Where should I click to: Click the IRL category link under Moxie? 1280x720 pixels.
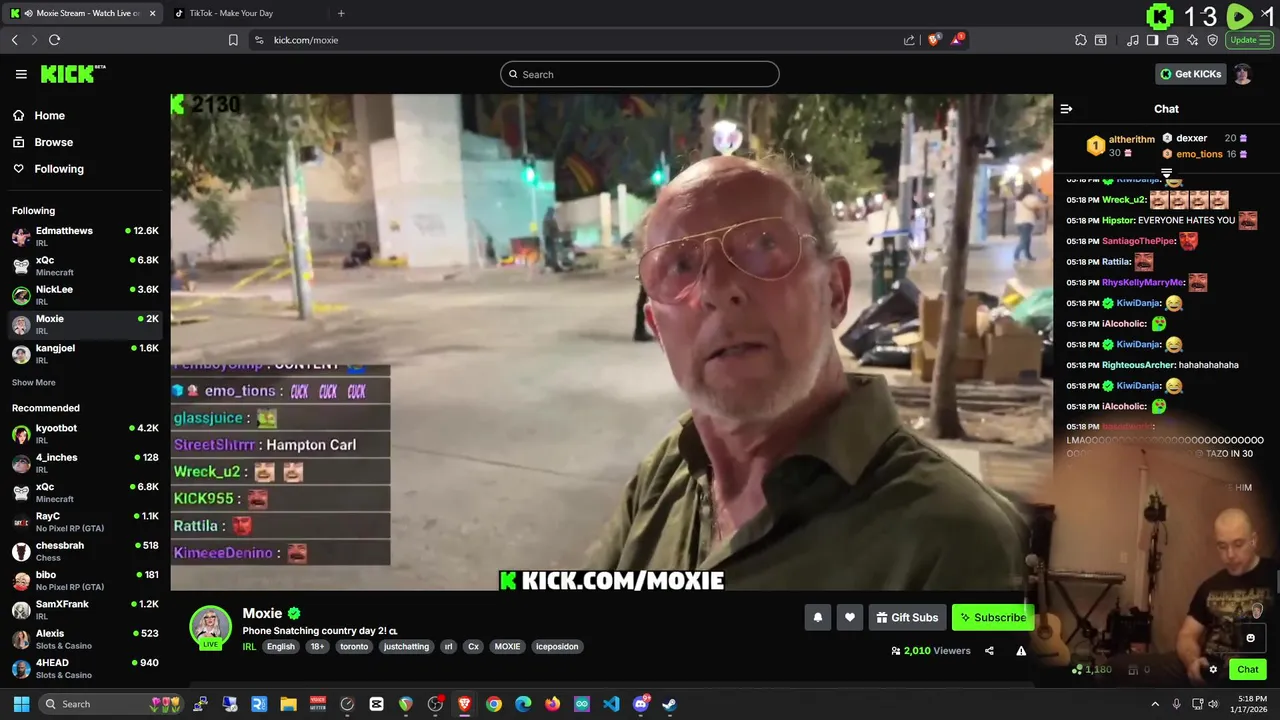point(249,647)
